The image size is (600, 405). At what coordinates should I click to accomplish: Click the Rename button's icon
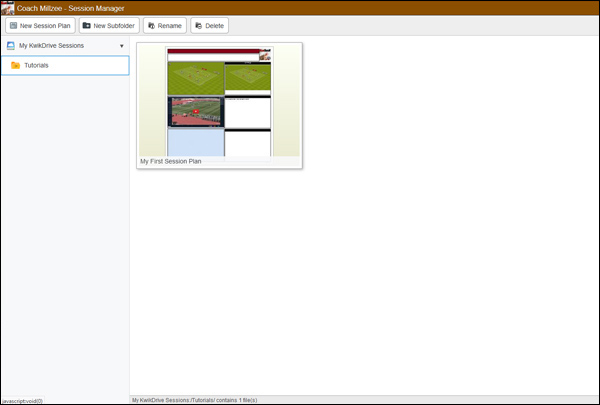pyautogui.click(x=151, y=25)
